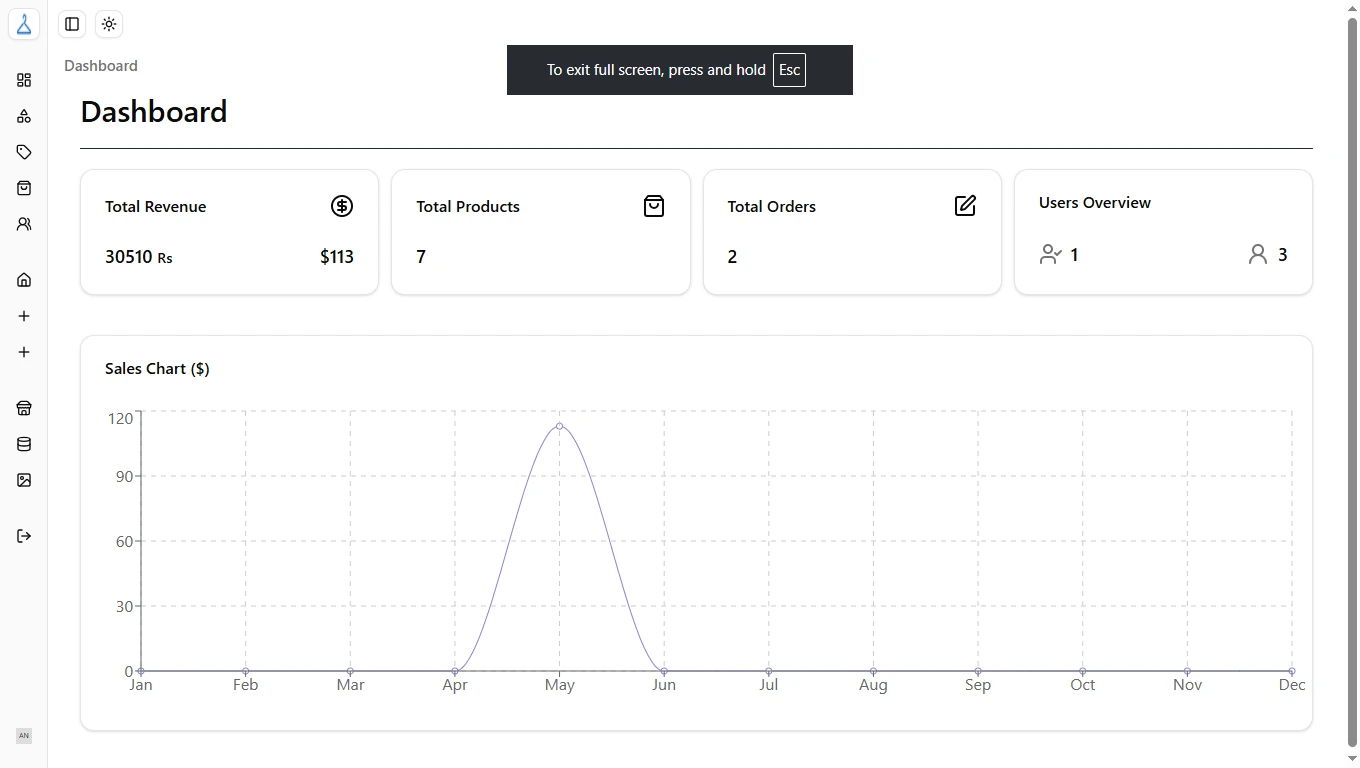Switch theme using the sun icon

pyautogui.click(x=109, y=24)
